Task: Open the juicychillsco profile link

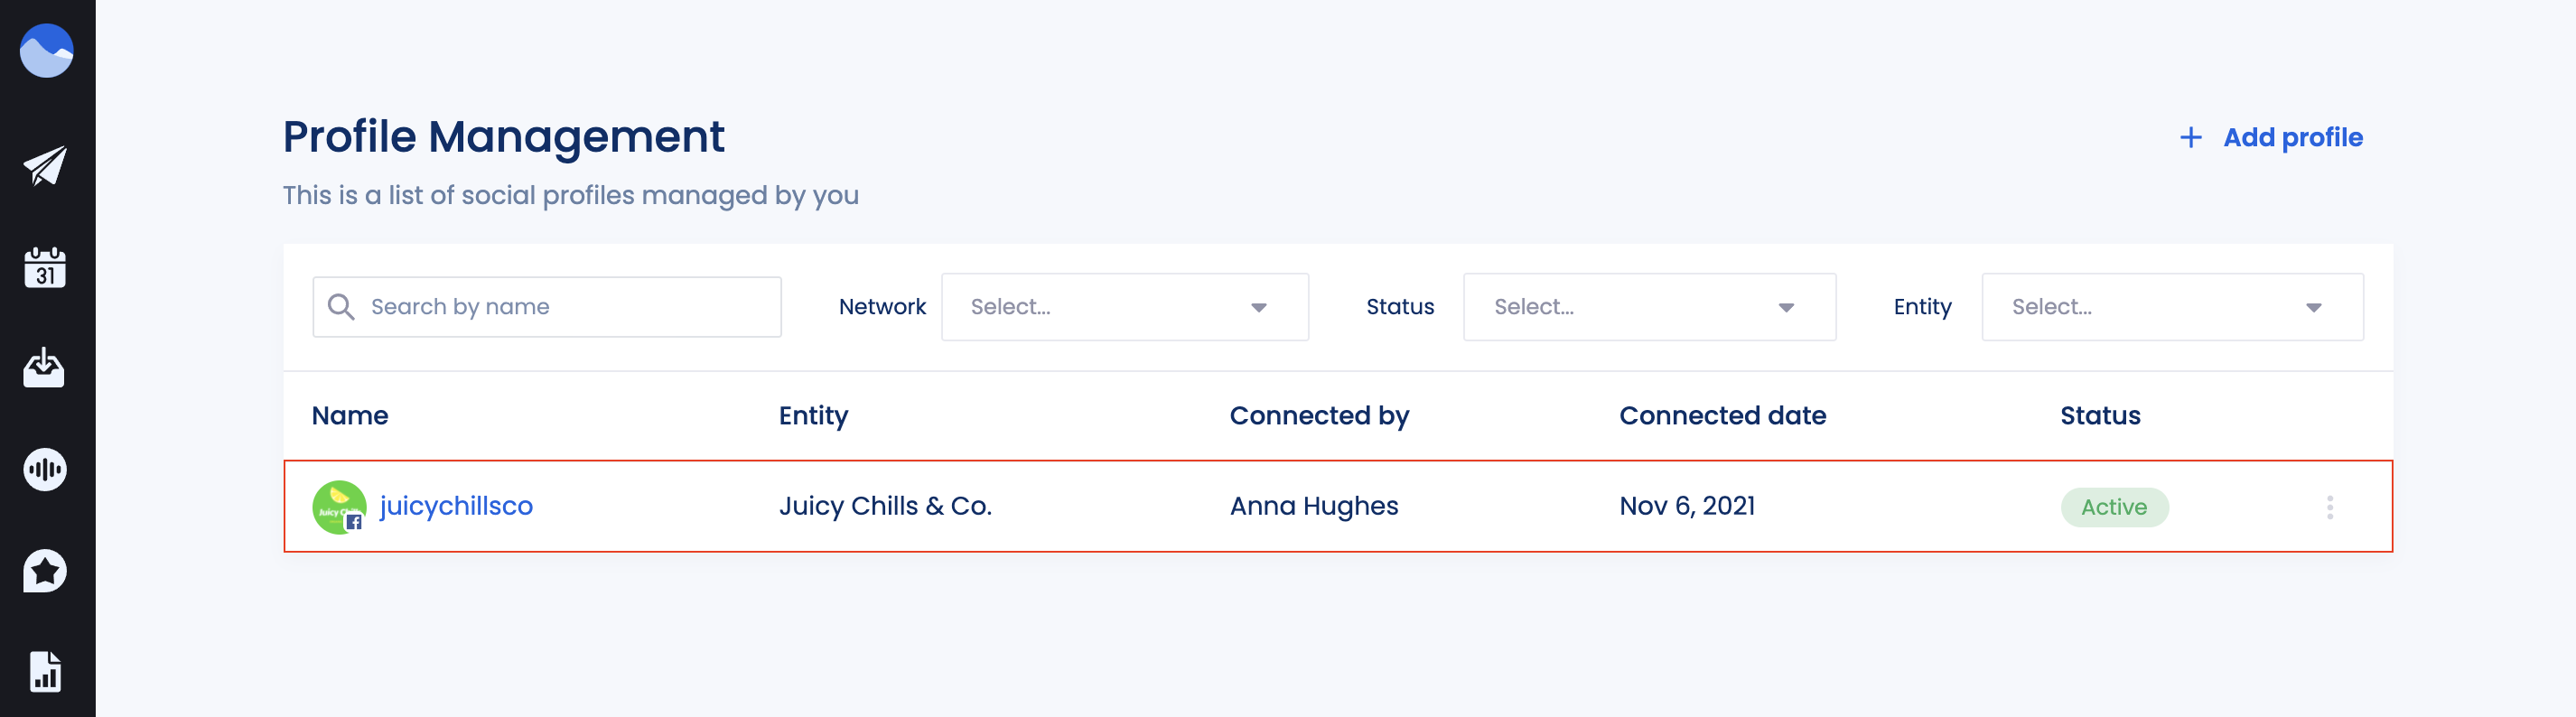Action: coord(456,506)
